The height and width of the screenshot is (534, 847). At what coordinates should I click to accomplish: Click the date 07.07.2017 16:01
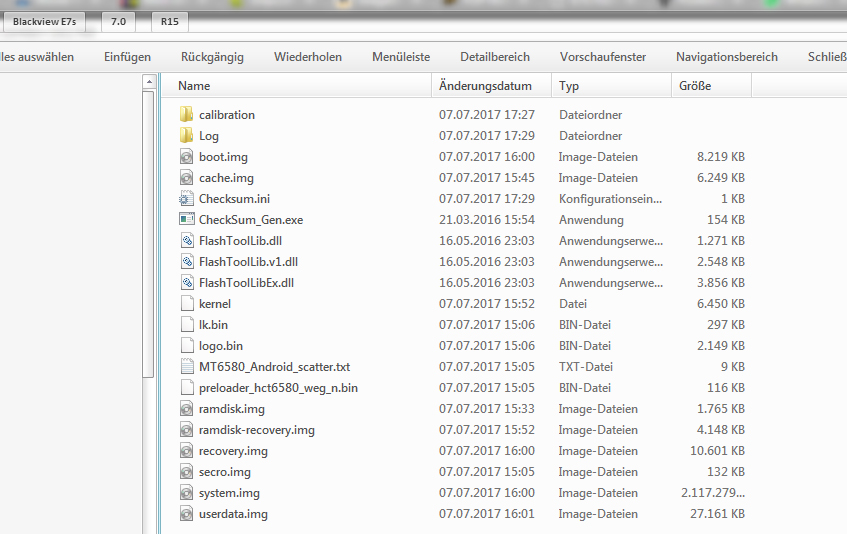(487, 514)
